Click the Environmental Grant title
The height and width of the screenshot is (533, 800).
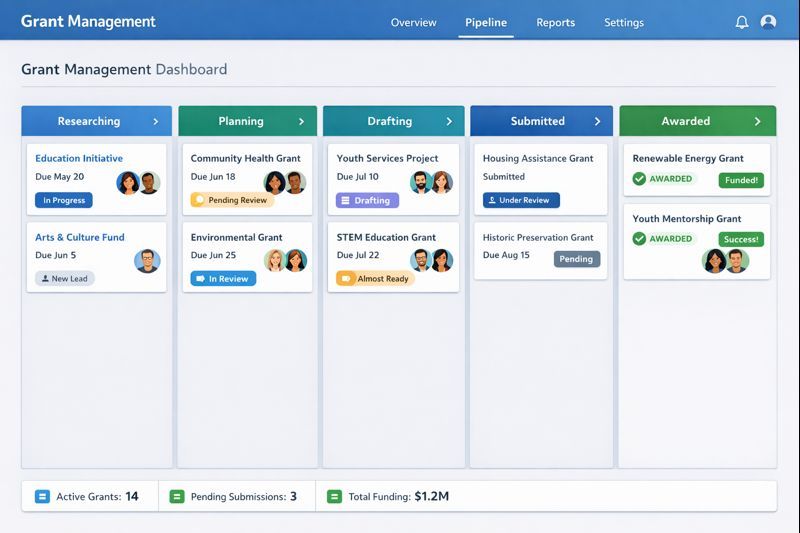point(236,237)
